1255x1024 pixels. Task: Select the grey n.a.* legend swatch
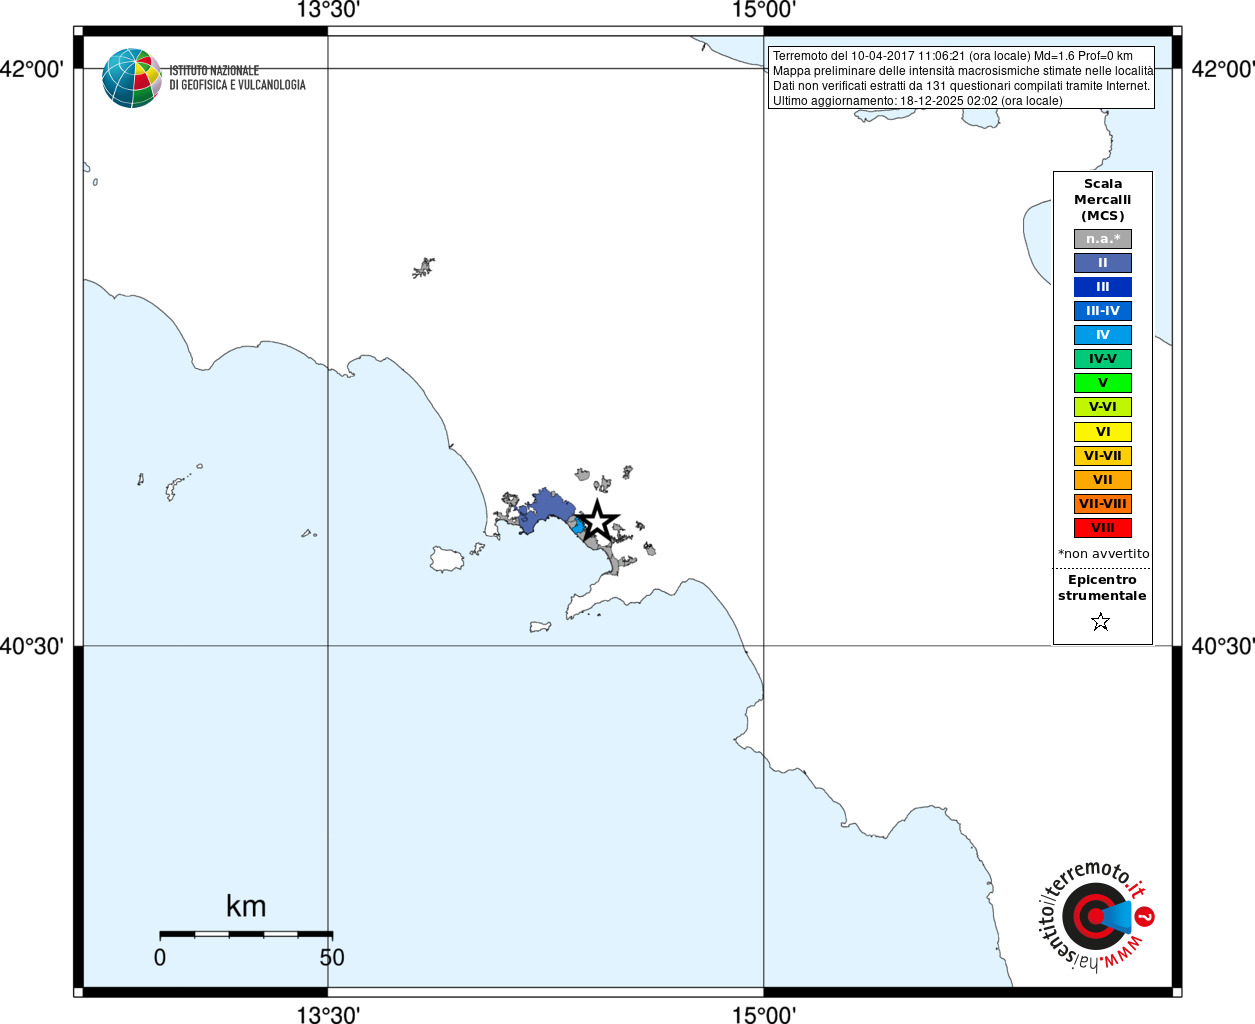[1103, 239]
